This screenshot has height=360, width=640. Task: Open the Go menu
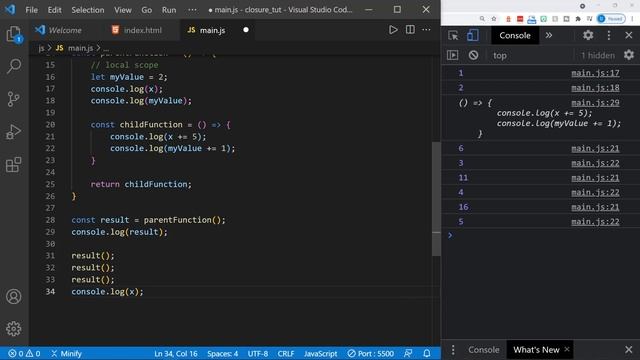147,10
